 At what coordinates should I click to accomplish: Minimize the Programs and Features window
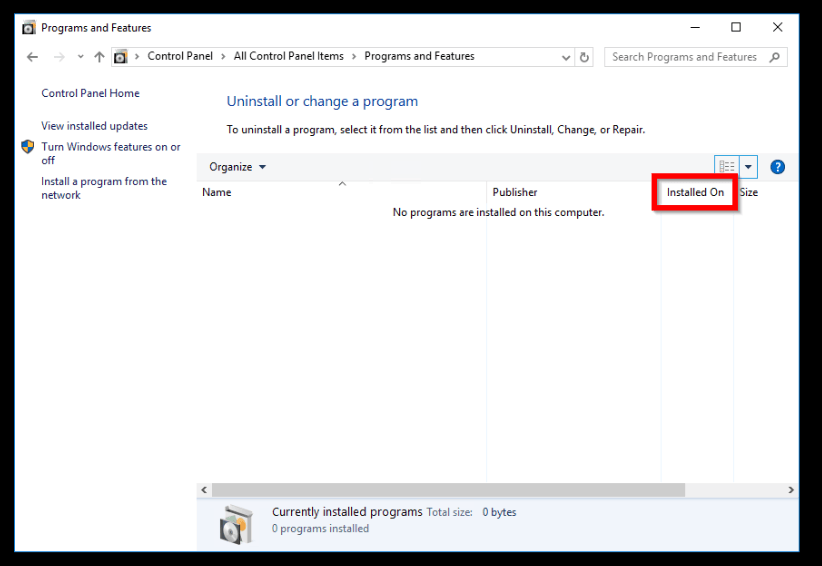[x=695, y=27]
